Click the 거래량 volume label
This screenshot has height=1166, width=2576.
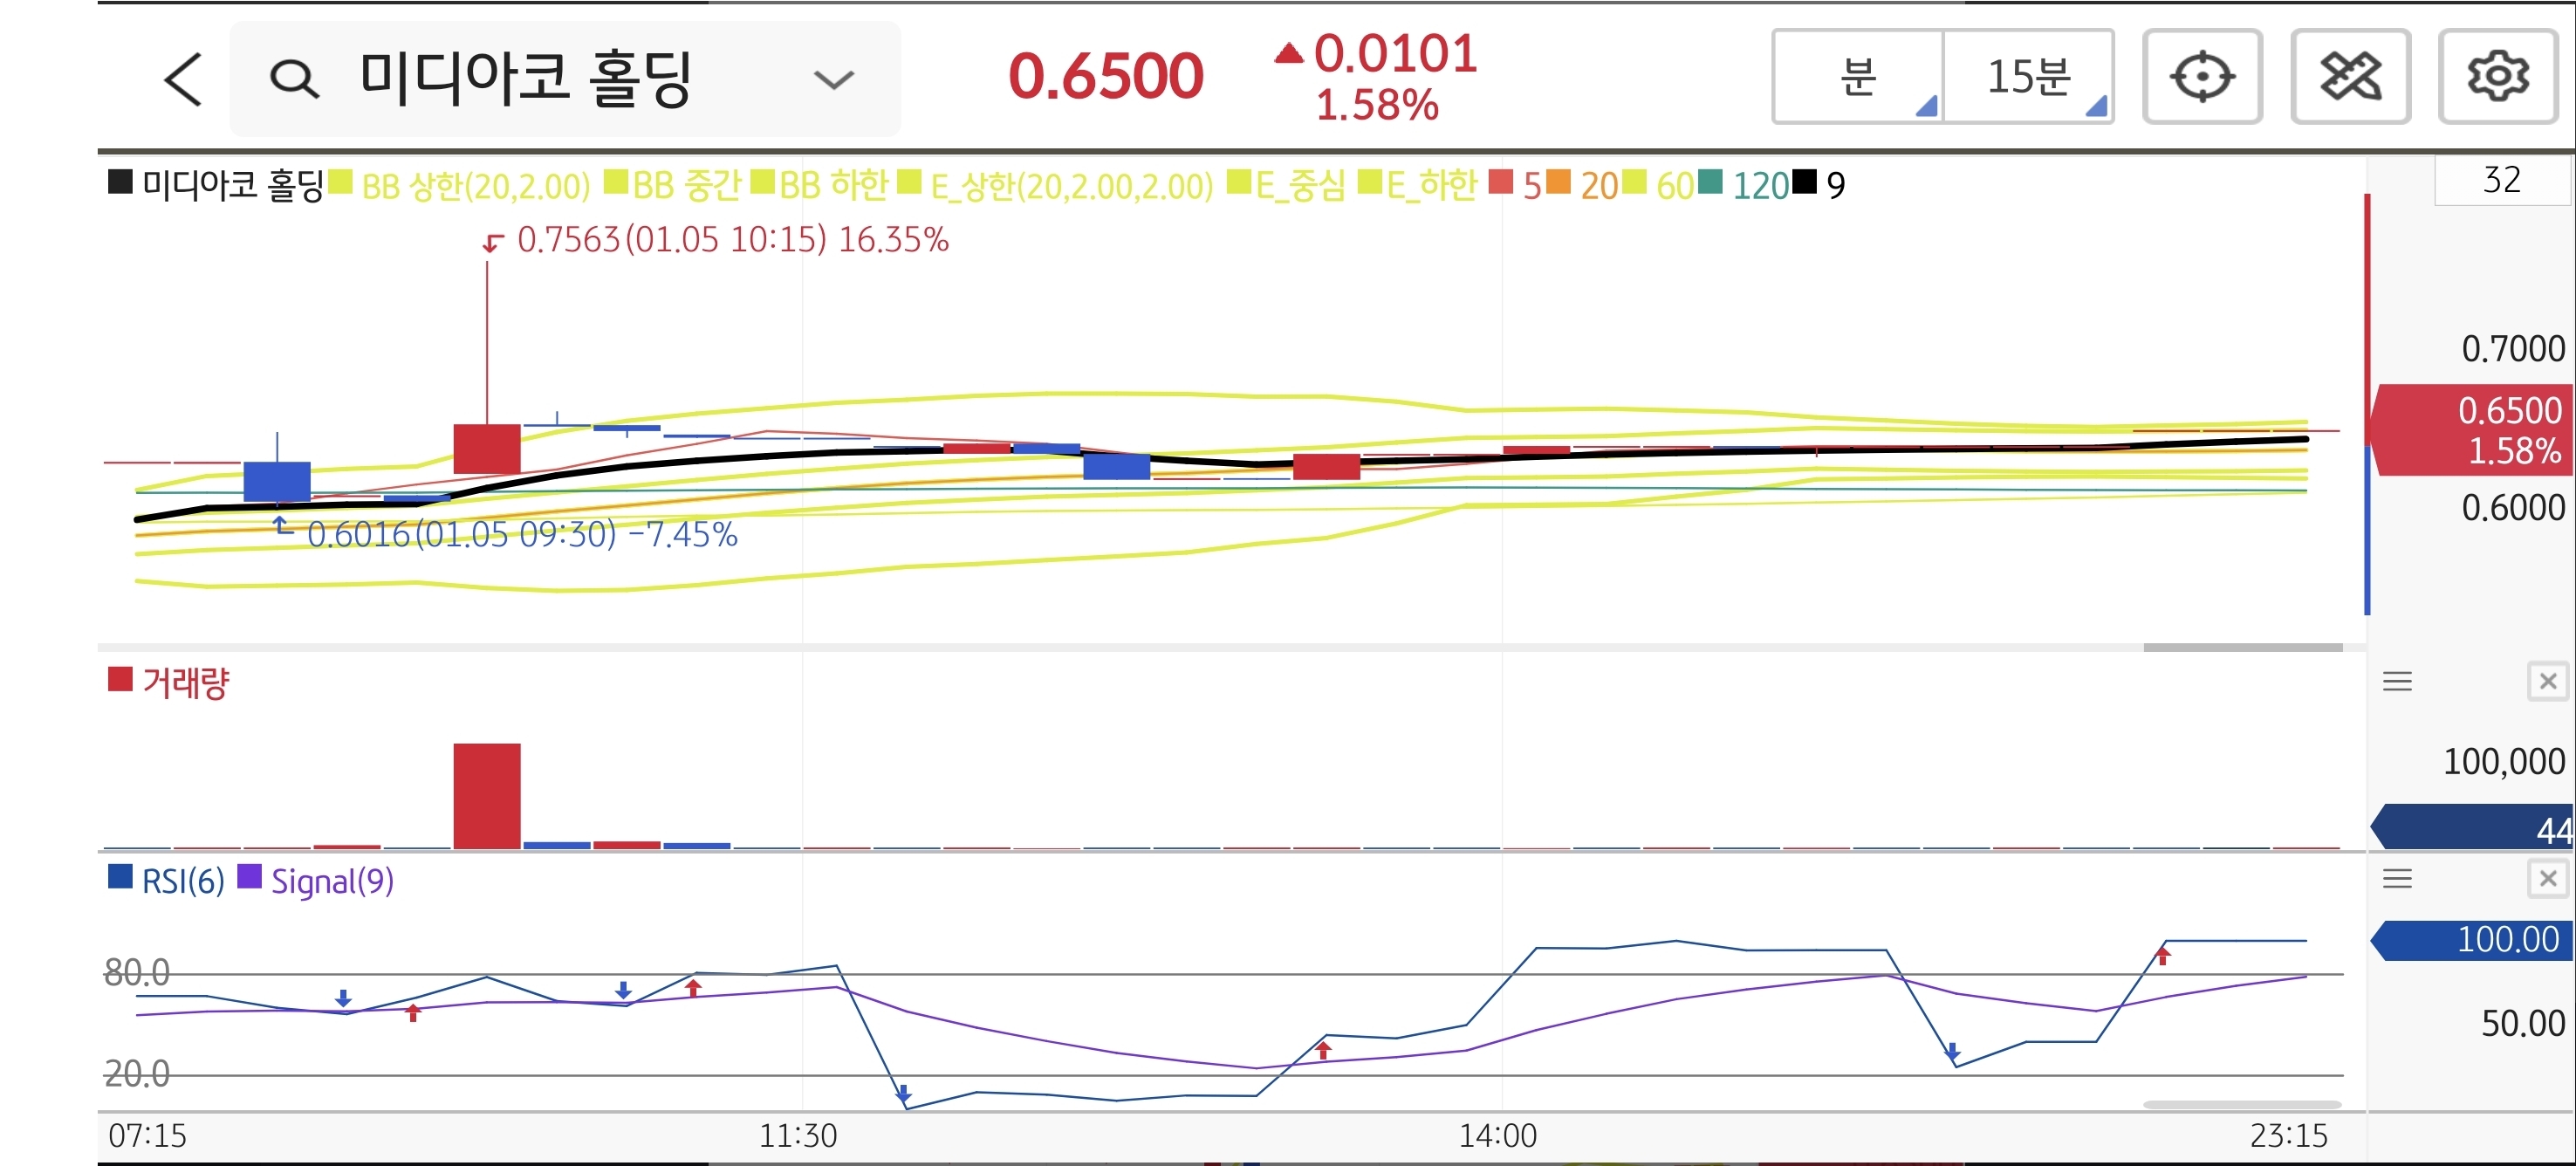[185, 683]
